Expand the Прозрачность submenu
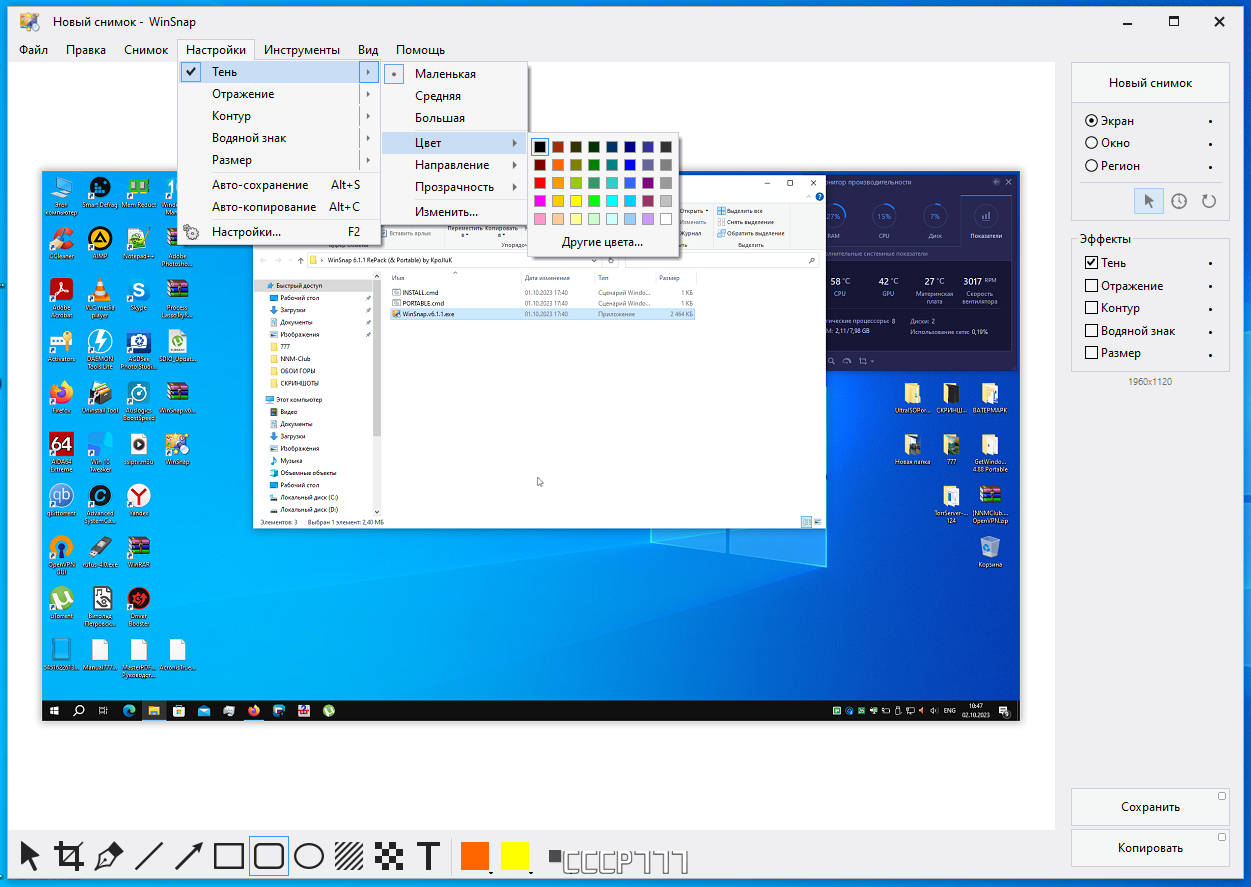Viewport: 1251px width, 887px height. pyautogui.click(x=455, y=187)
